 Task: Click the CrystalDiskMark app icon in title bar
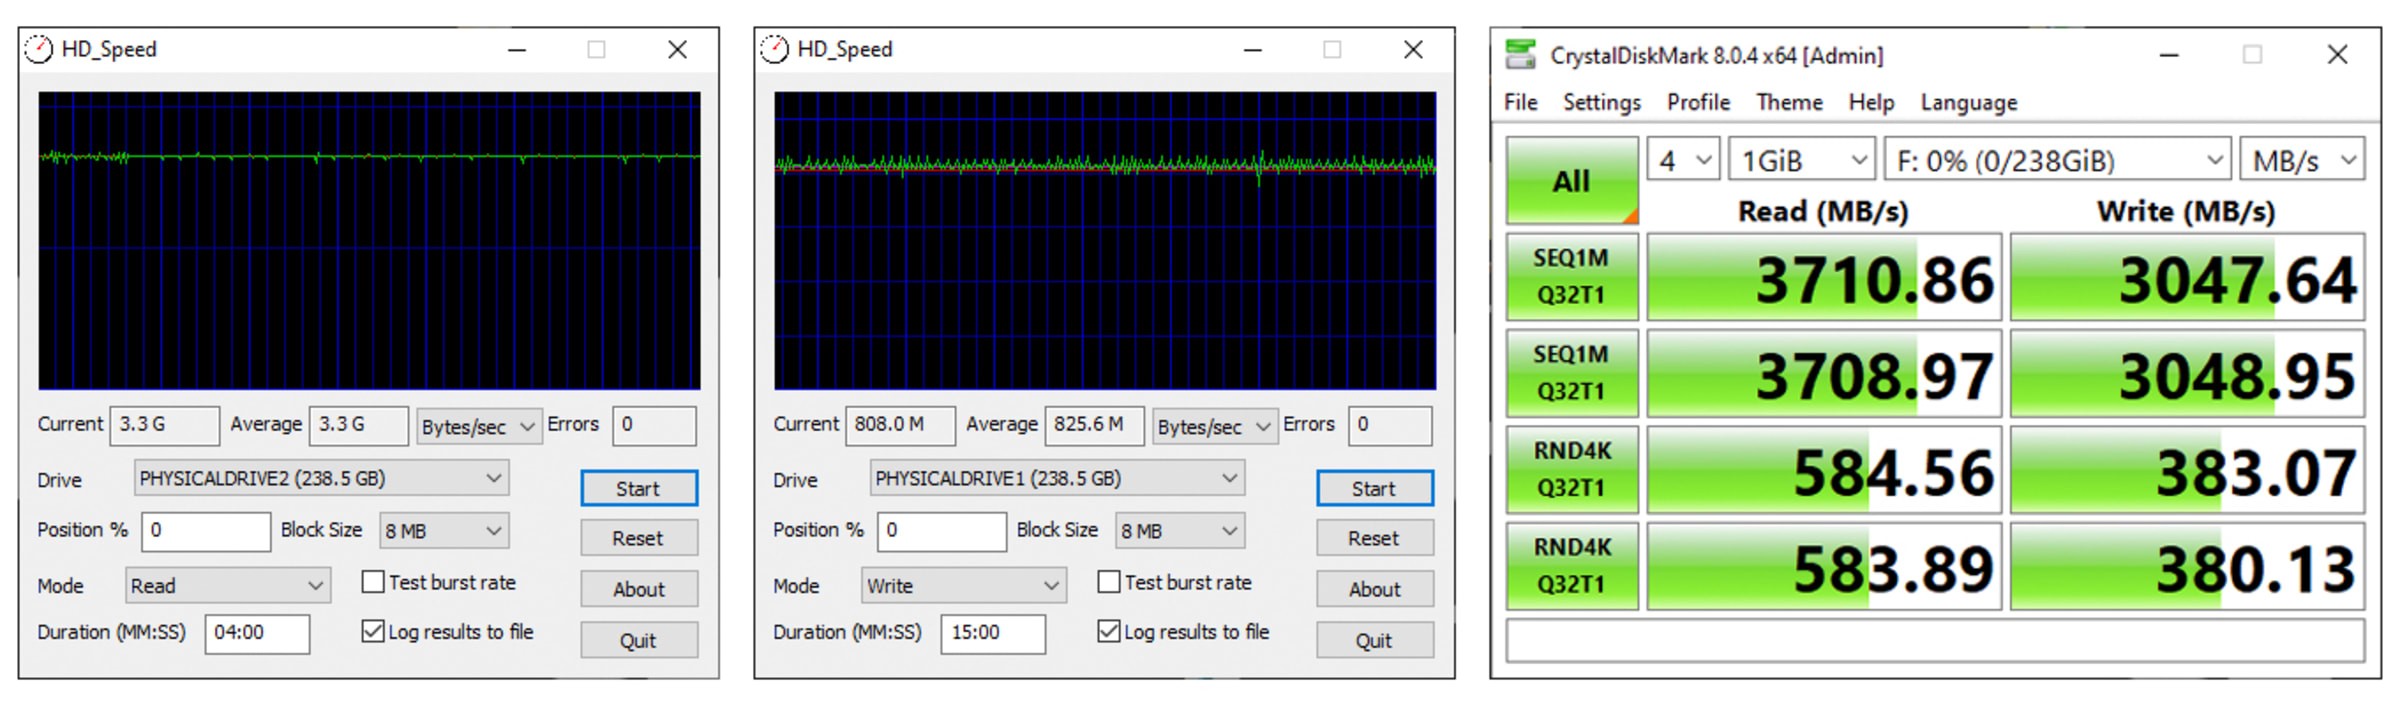click(x=1521, y=55)
